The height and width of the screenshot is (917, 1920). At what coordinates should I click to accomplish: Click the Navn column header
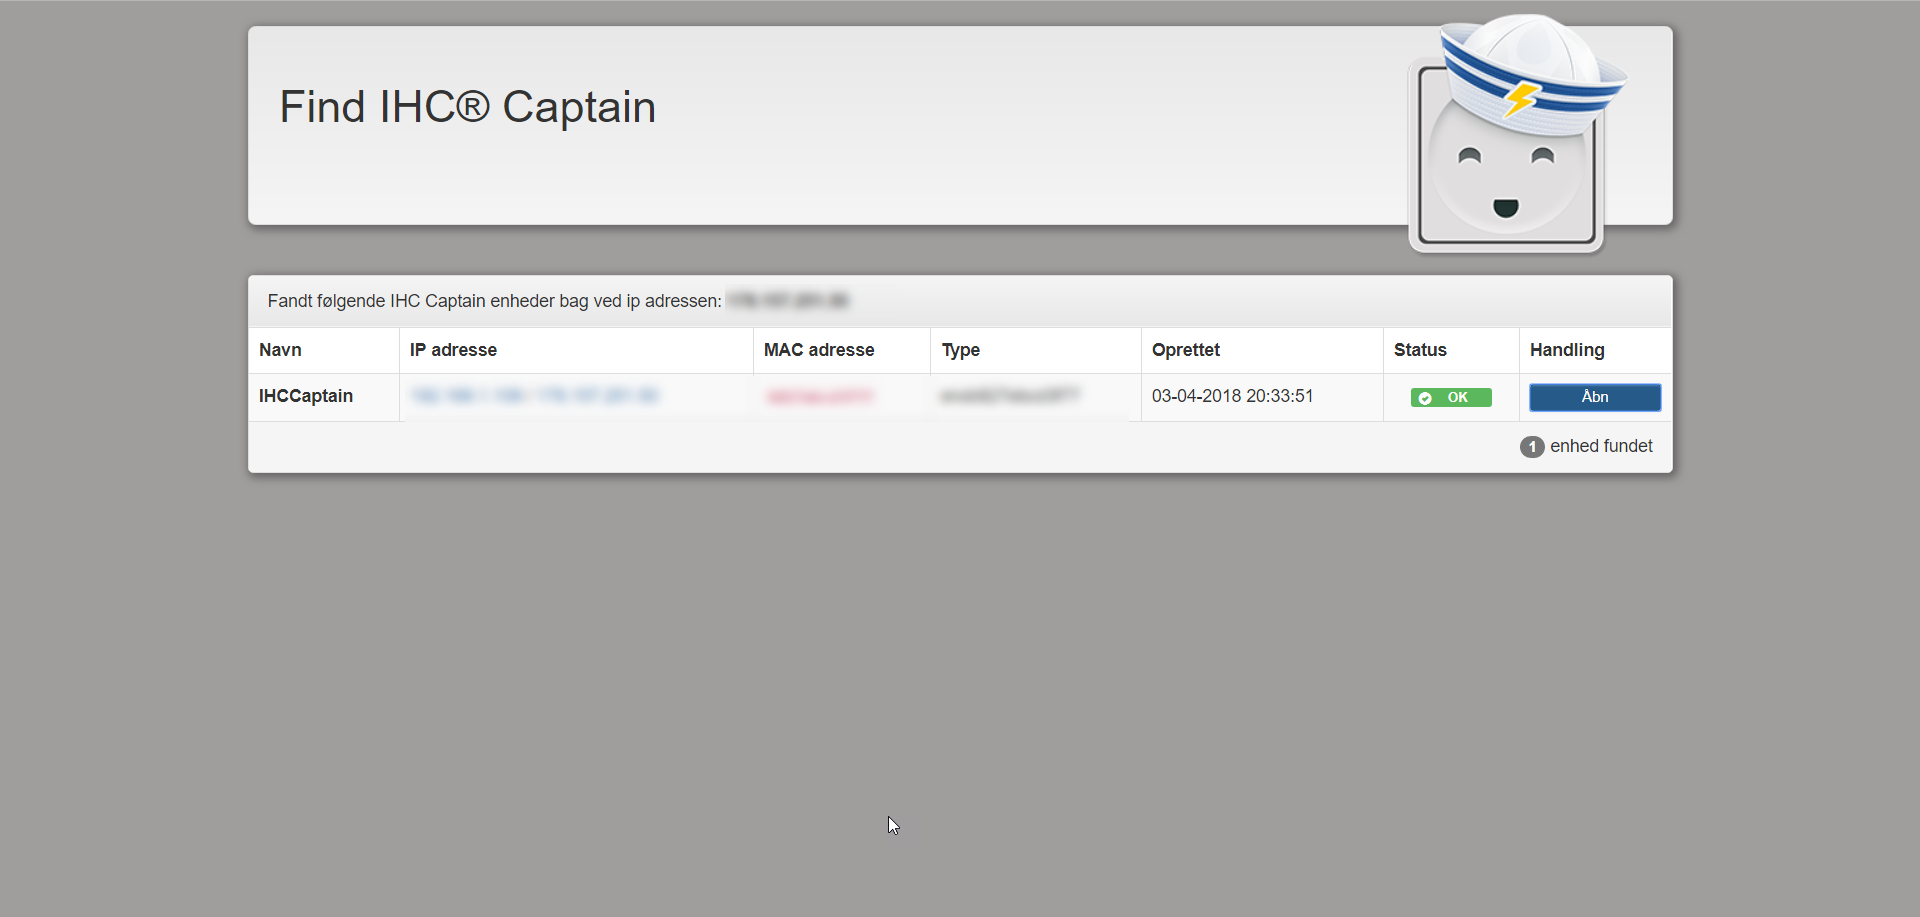coord(280,350)
